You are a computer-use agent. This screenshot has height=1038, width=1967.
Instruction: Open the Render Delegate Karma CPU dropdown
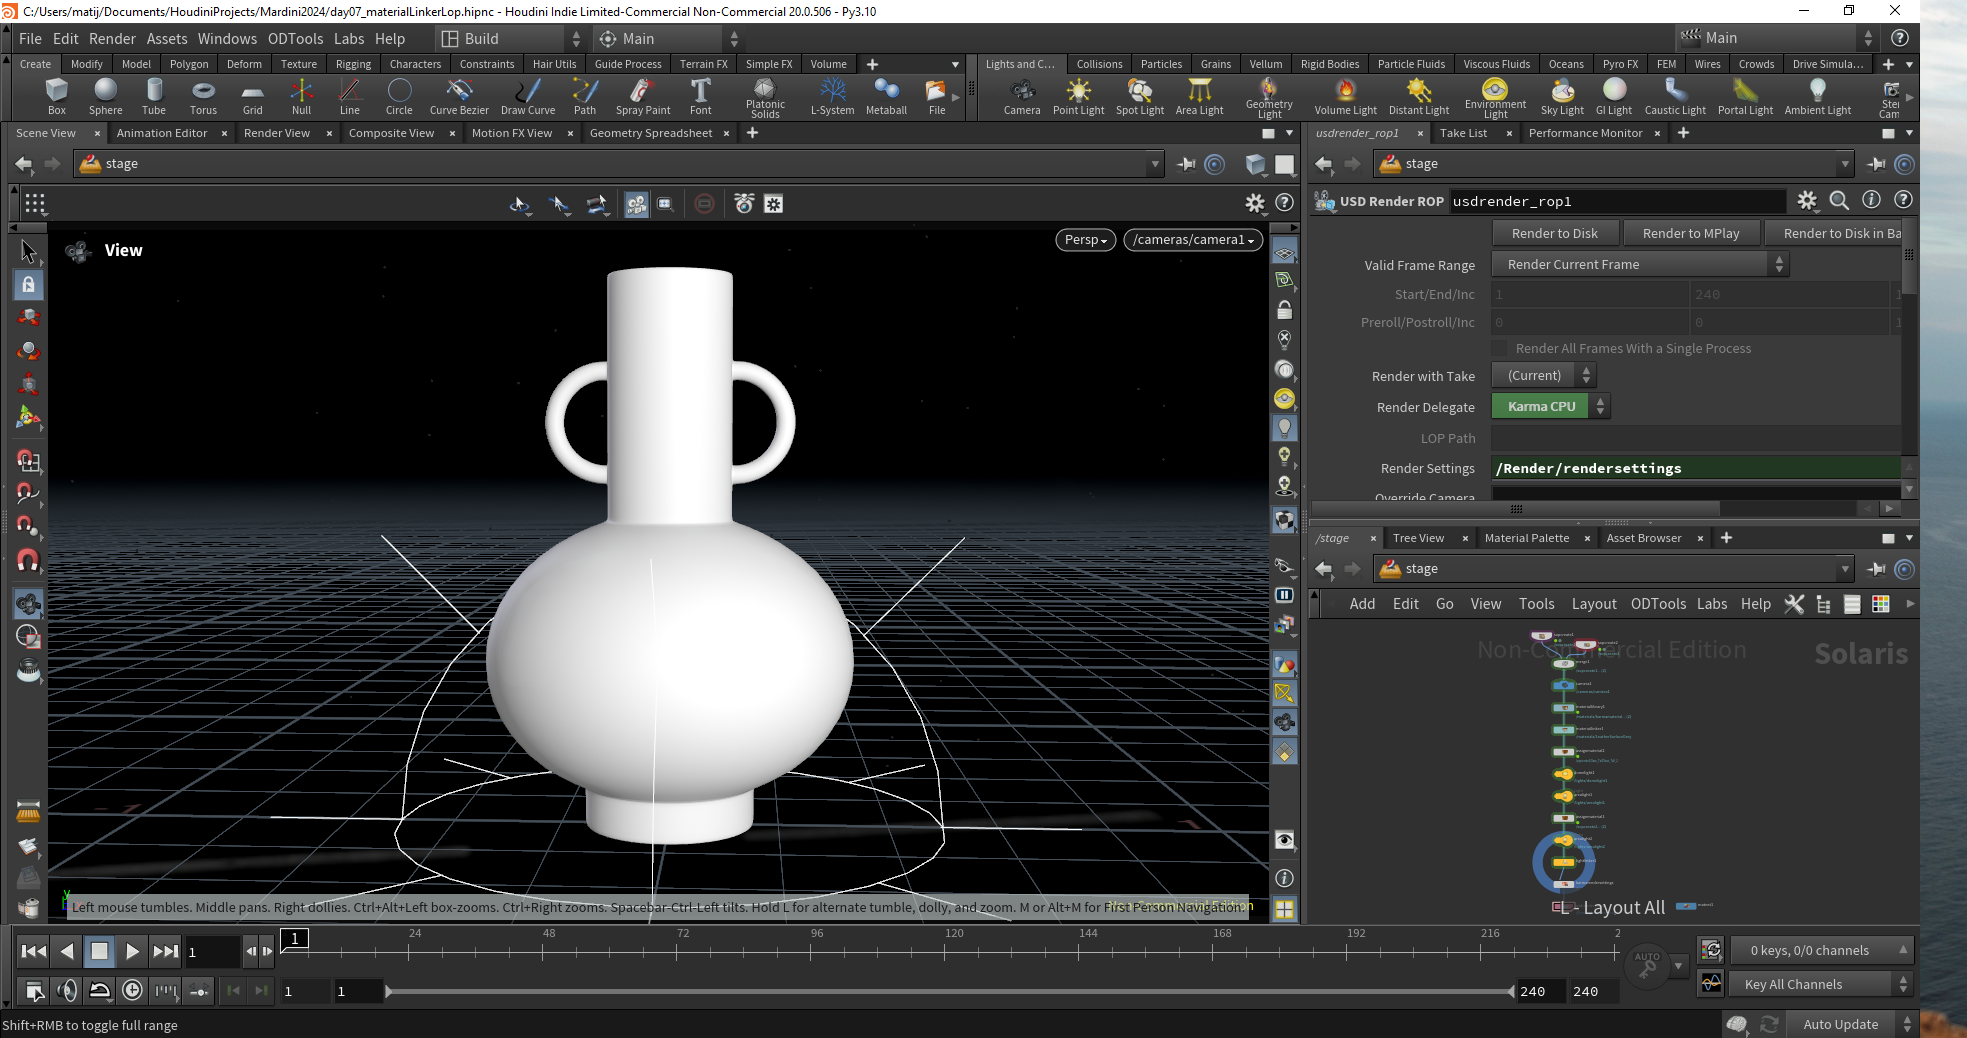pyautogui.click(x=1550, y=406)
